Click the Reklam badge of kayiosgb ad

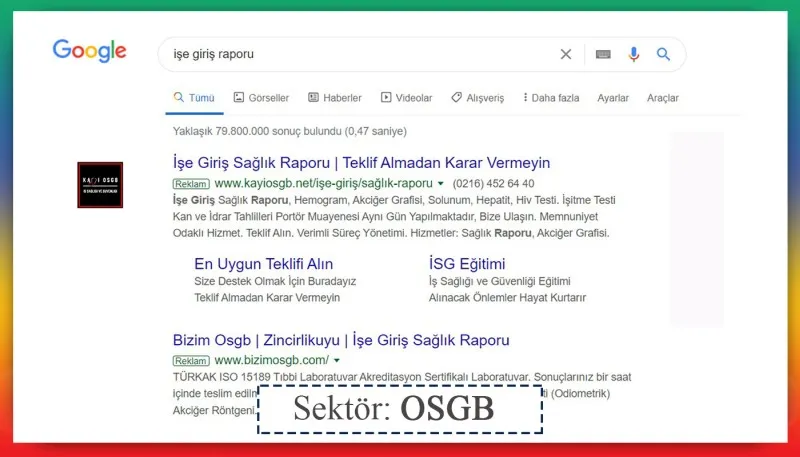(191, 184)
